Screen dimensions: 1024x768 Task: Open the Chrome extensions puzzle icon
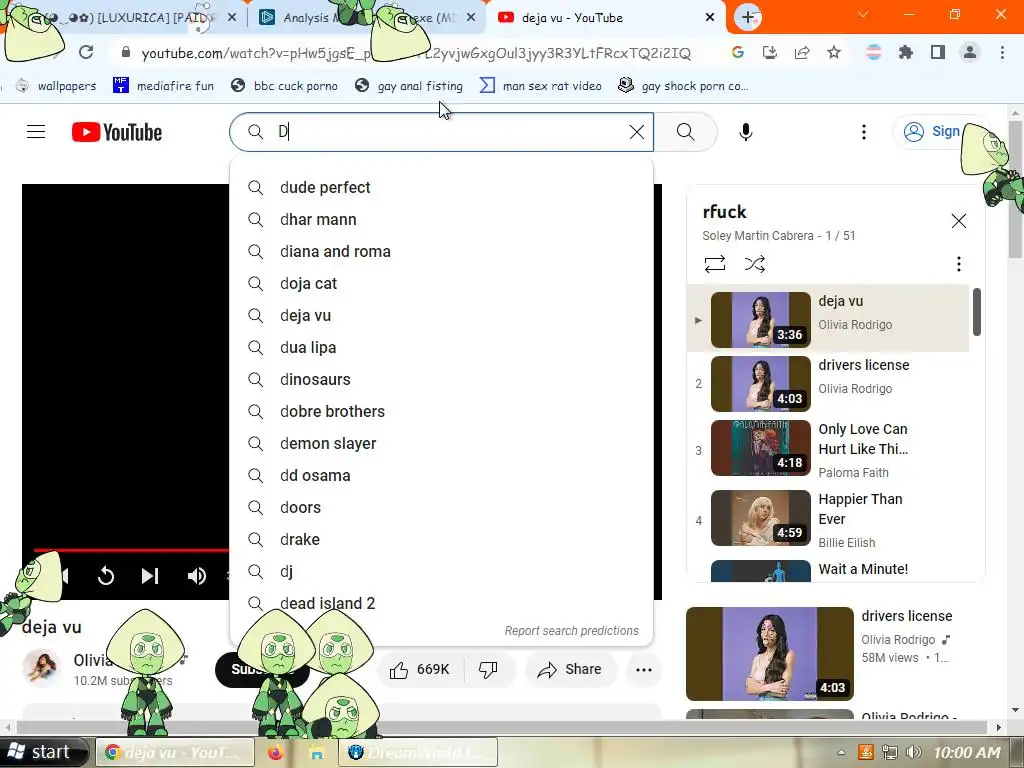click(x=906, y=52)
